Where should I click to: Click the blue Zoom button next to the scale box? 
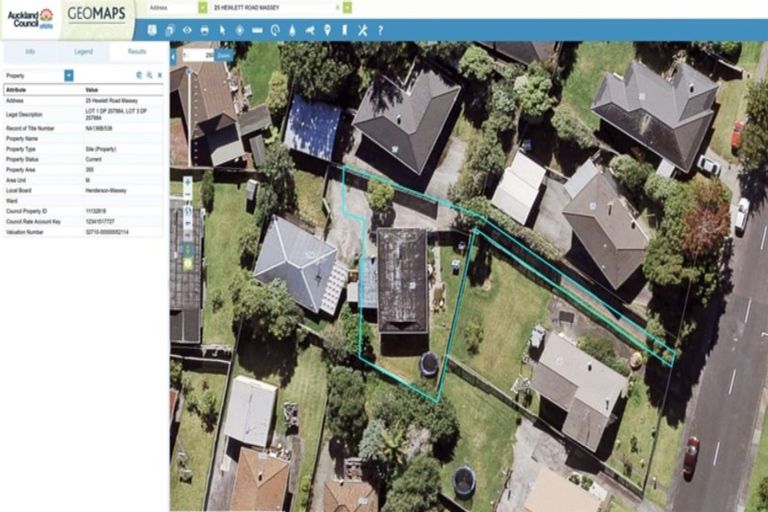pos(224,55)
